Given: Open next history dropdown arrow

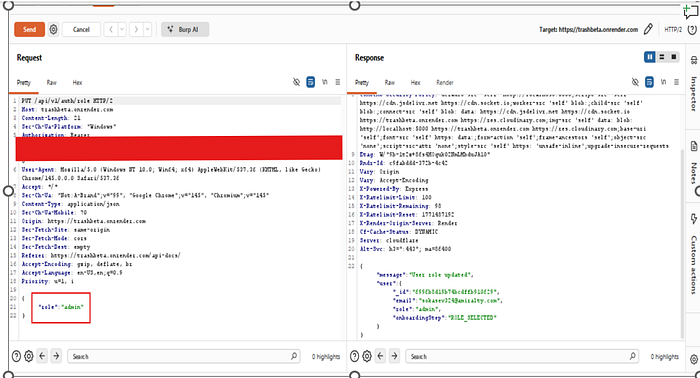Looking at the screenshot, I should [x=147, y=29].
